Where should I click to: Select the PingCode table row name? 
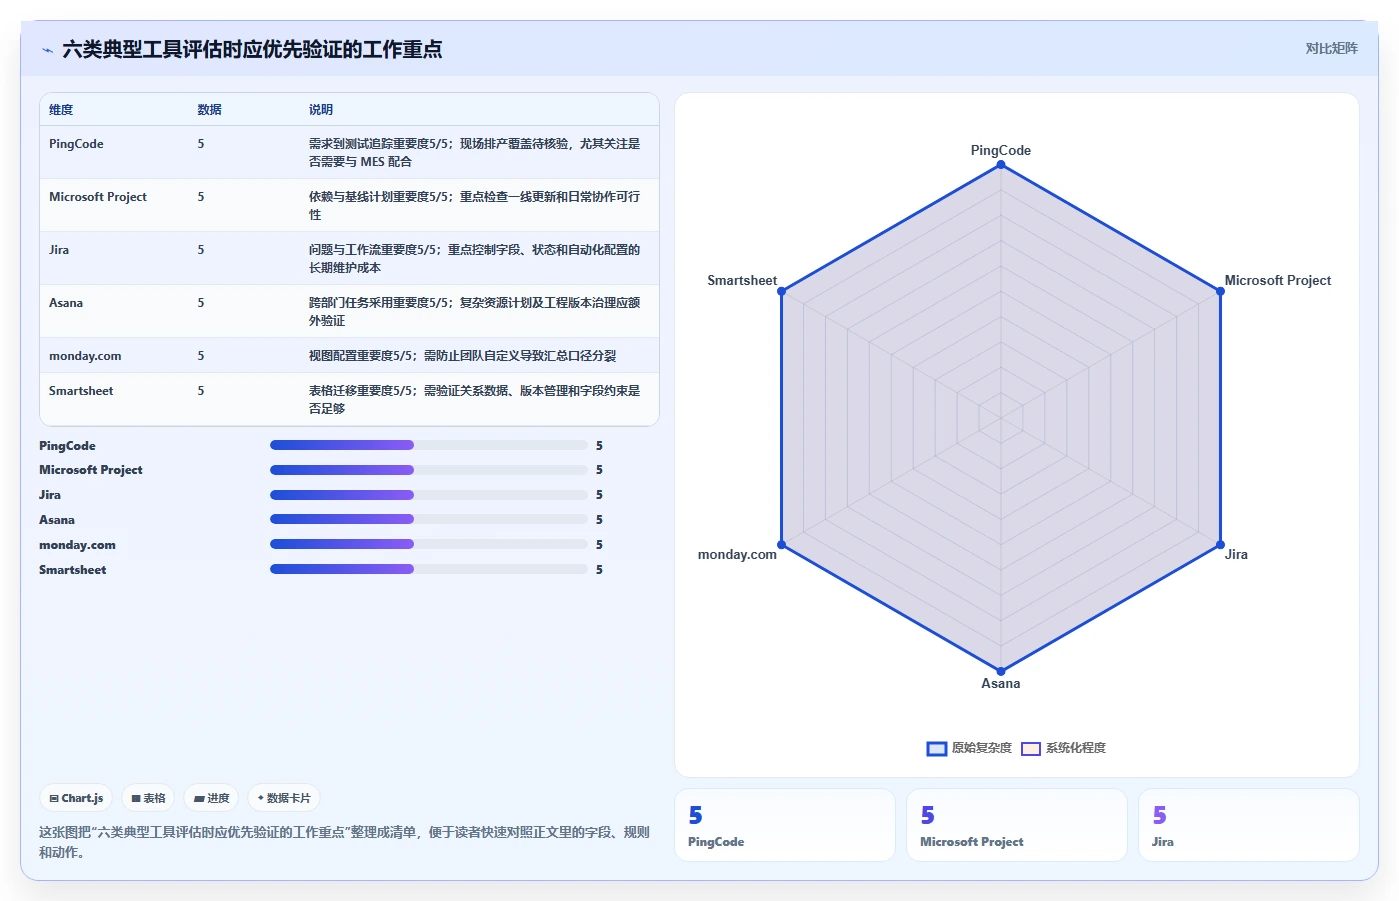coord(76,144)
